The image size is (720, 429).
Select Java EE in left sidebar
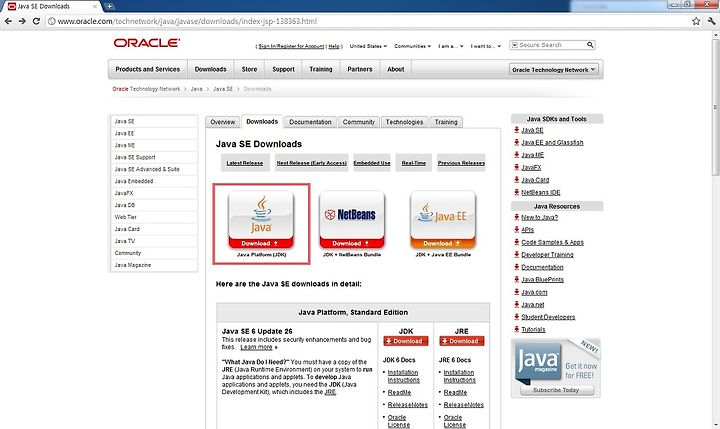point(154,133)
